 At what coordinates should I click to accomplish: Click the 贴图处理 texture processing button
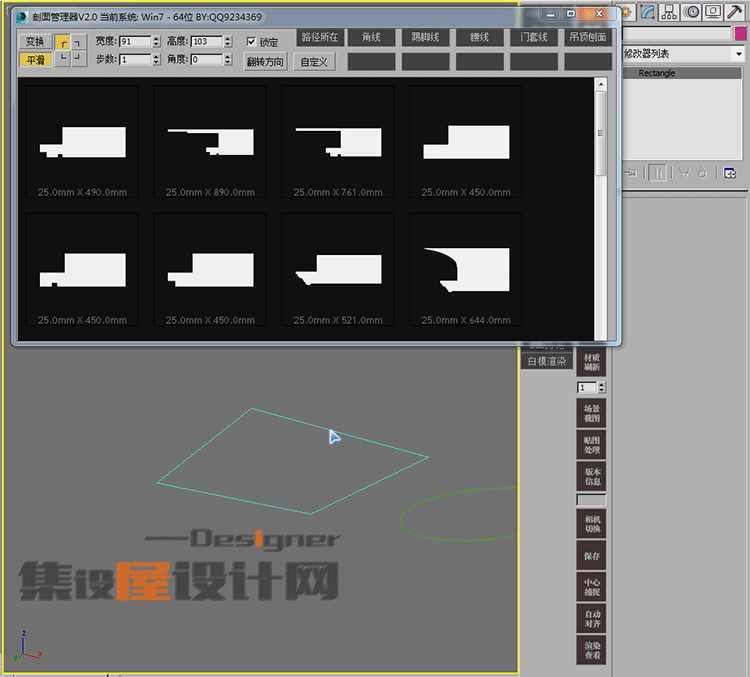[x=591, y=445]
